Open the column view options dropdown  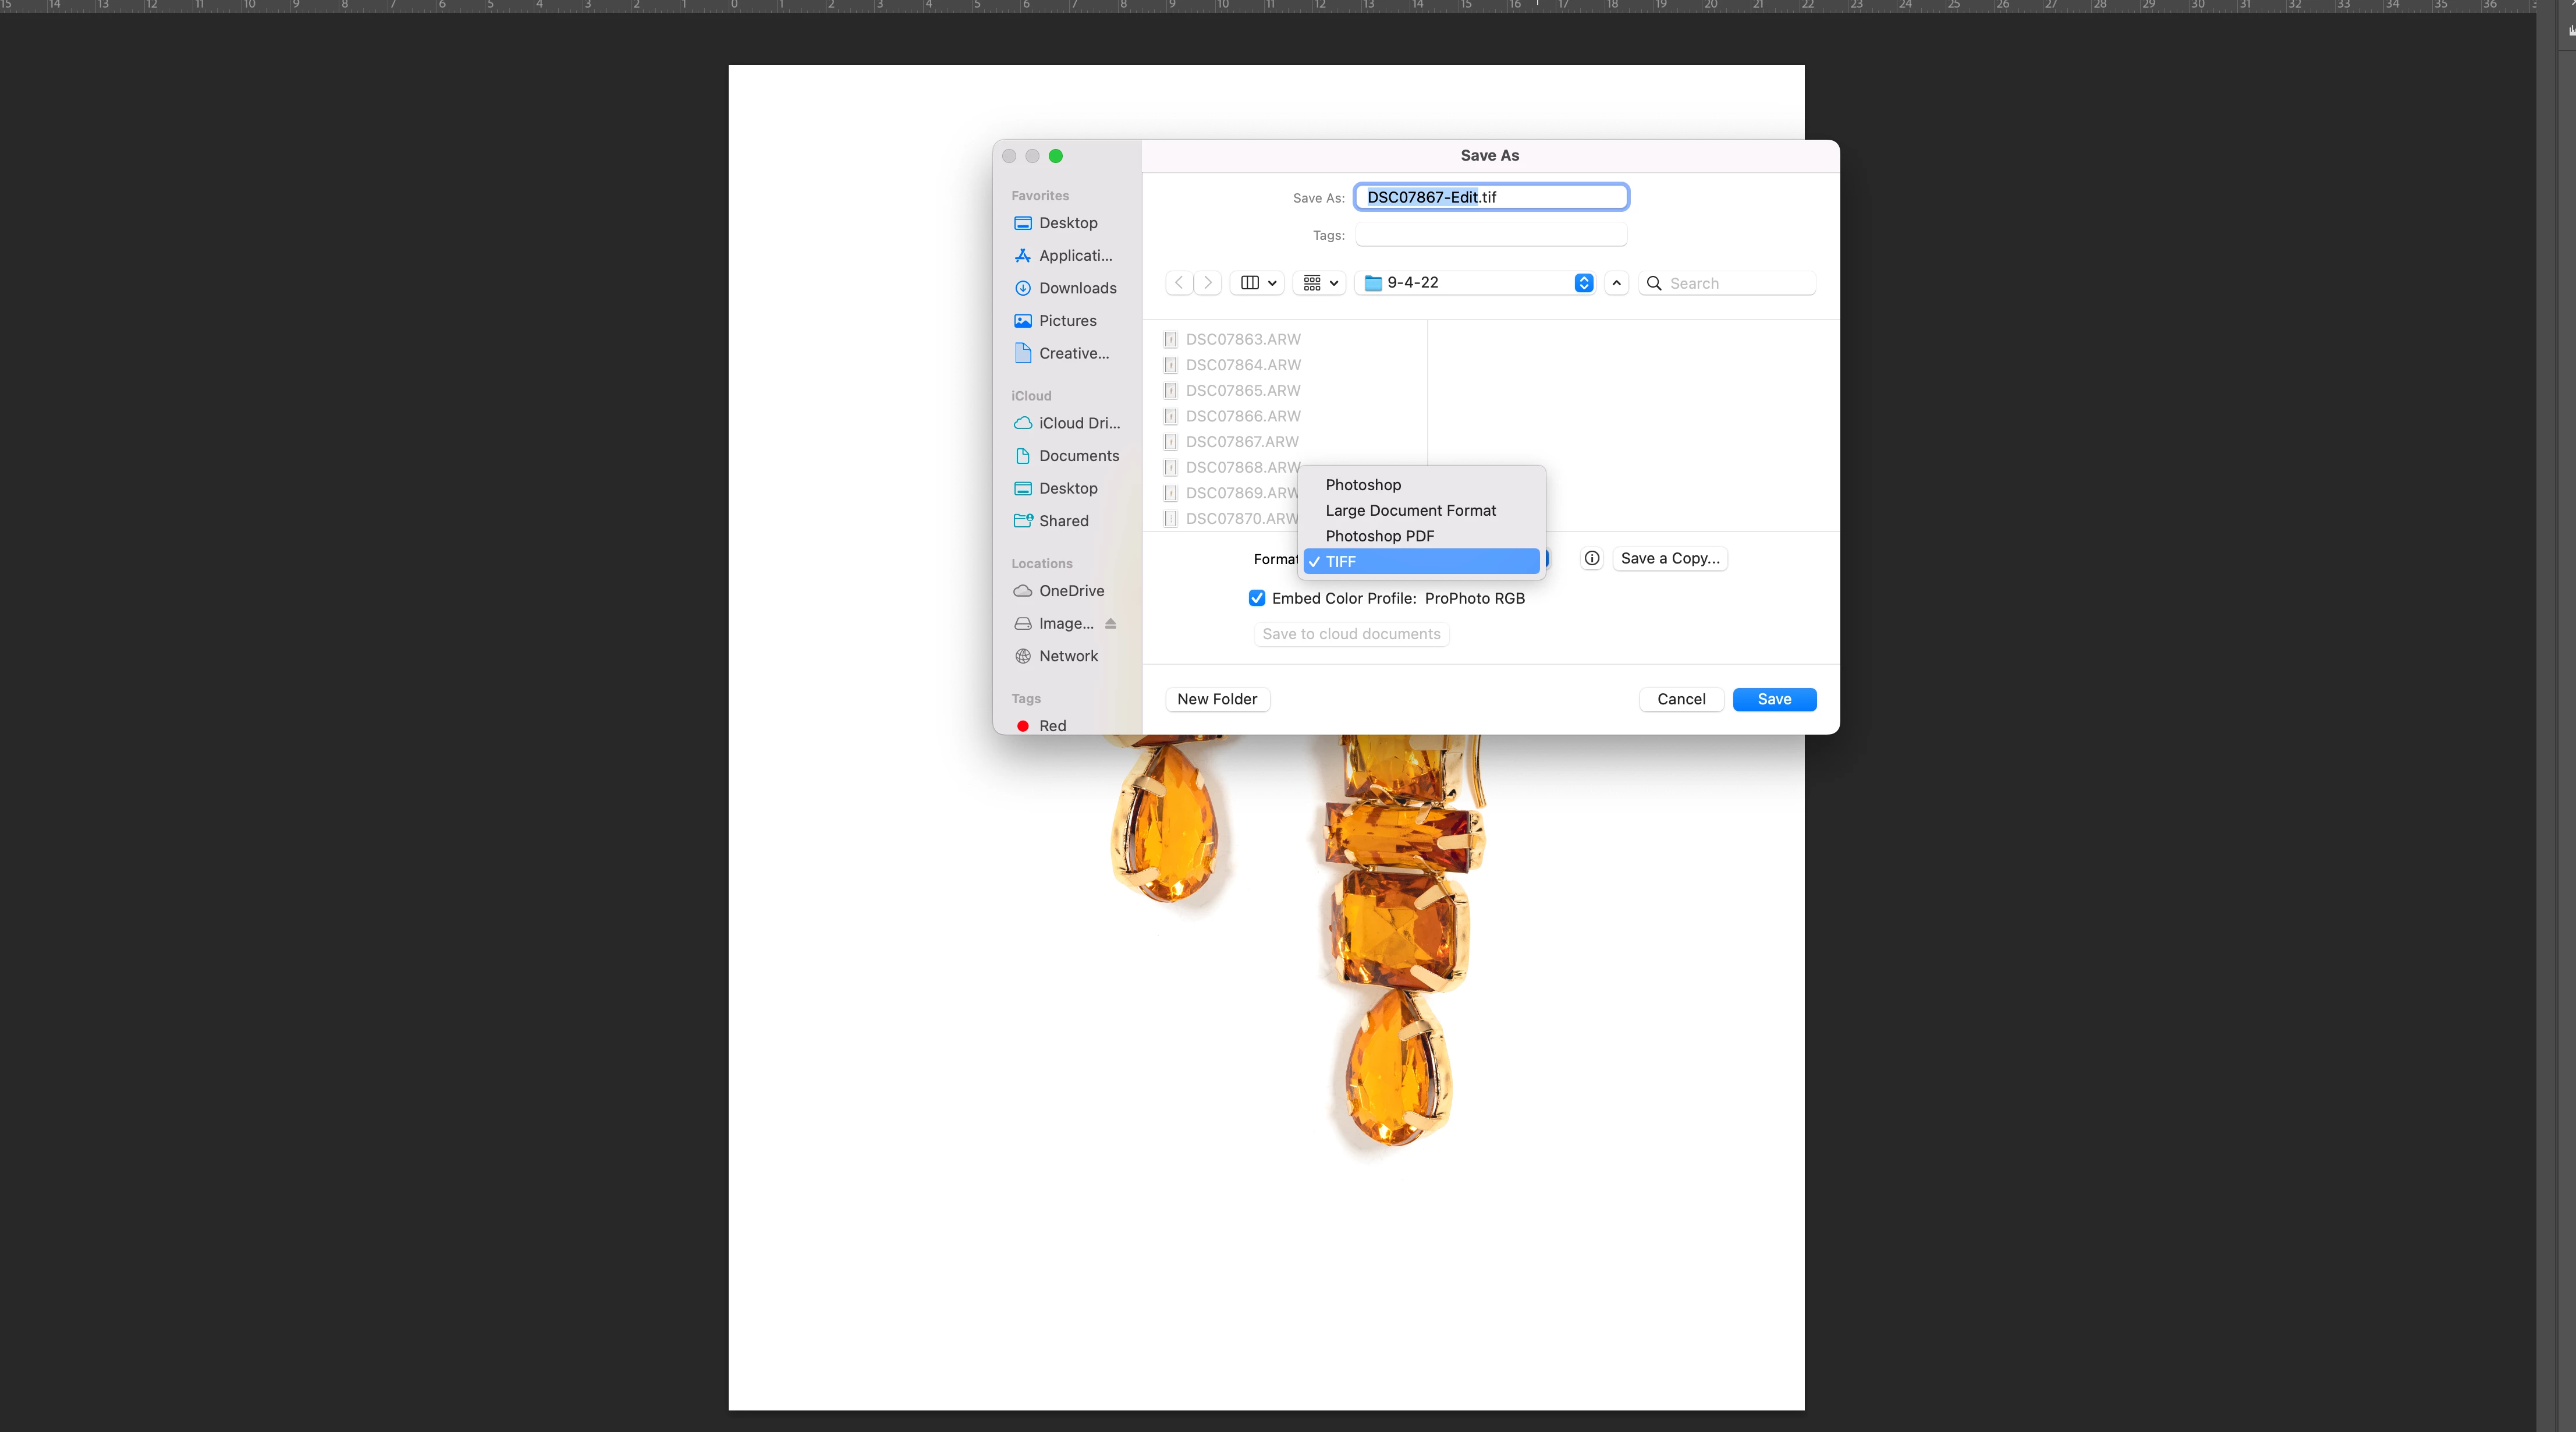tap(1257, 283)
